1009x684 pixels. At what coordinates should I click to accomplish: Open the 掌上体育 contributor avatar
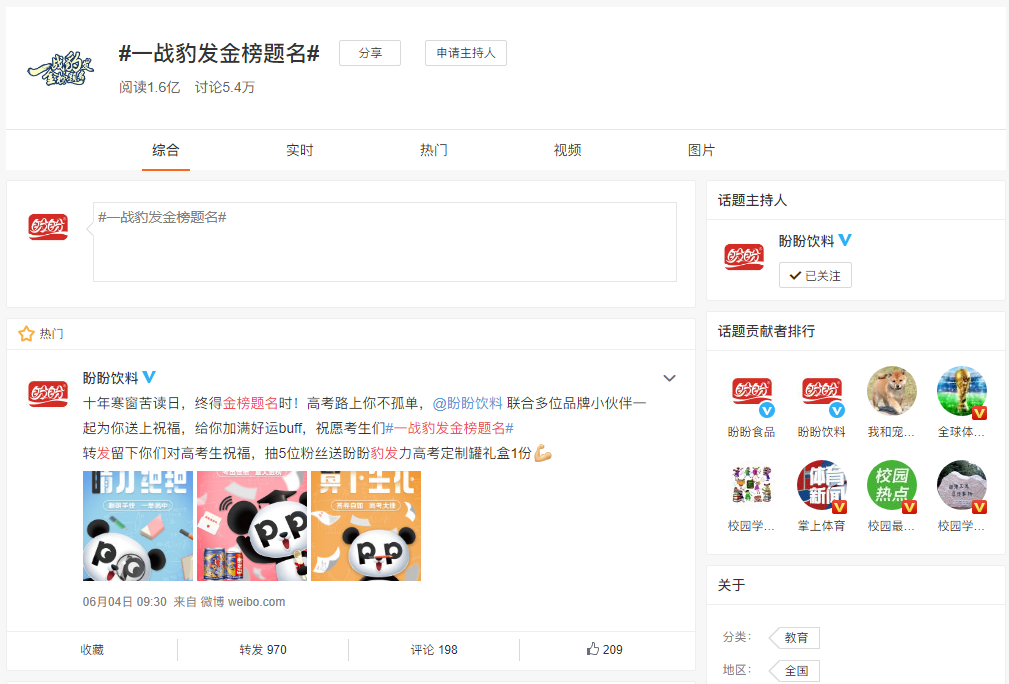point(822,485)
